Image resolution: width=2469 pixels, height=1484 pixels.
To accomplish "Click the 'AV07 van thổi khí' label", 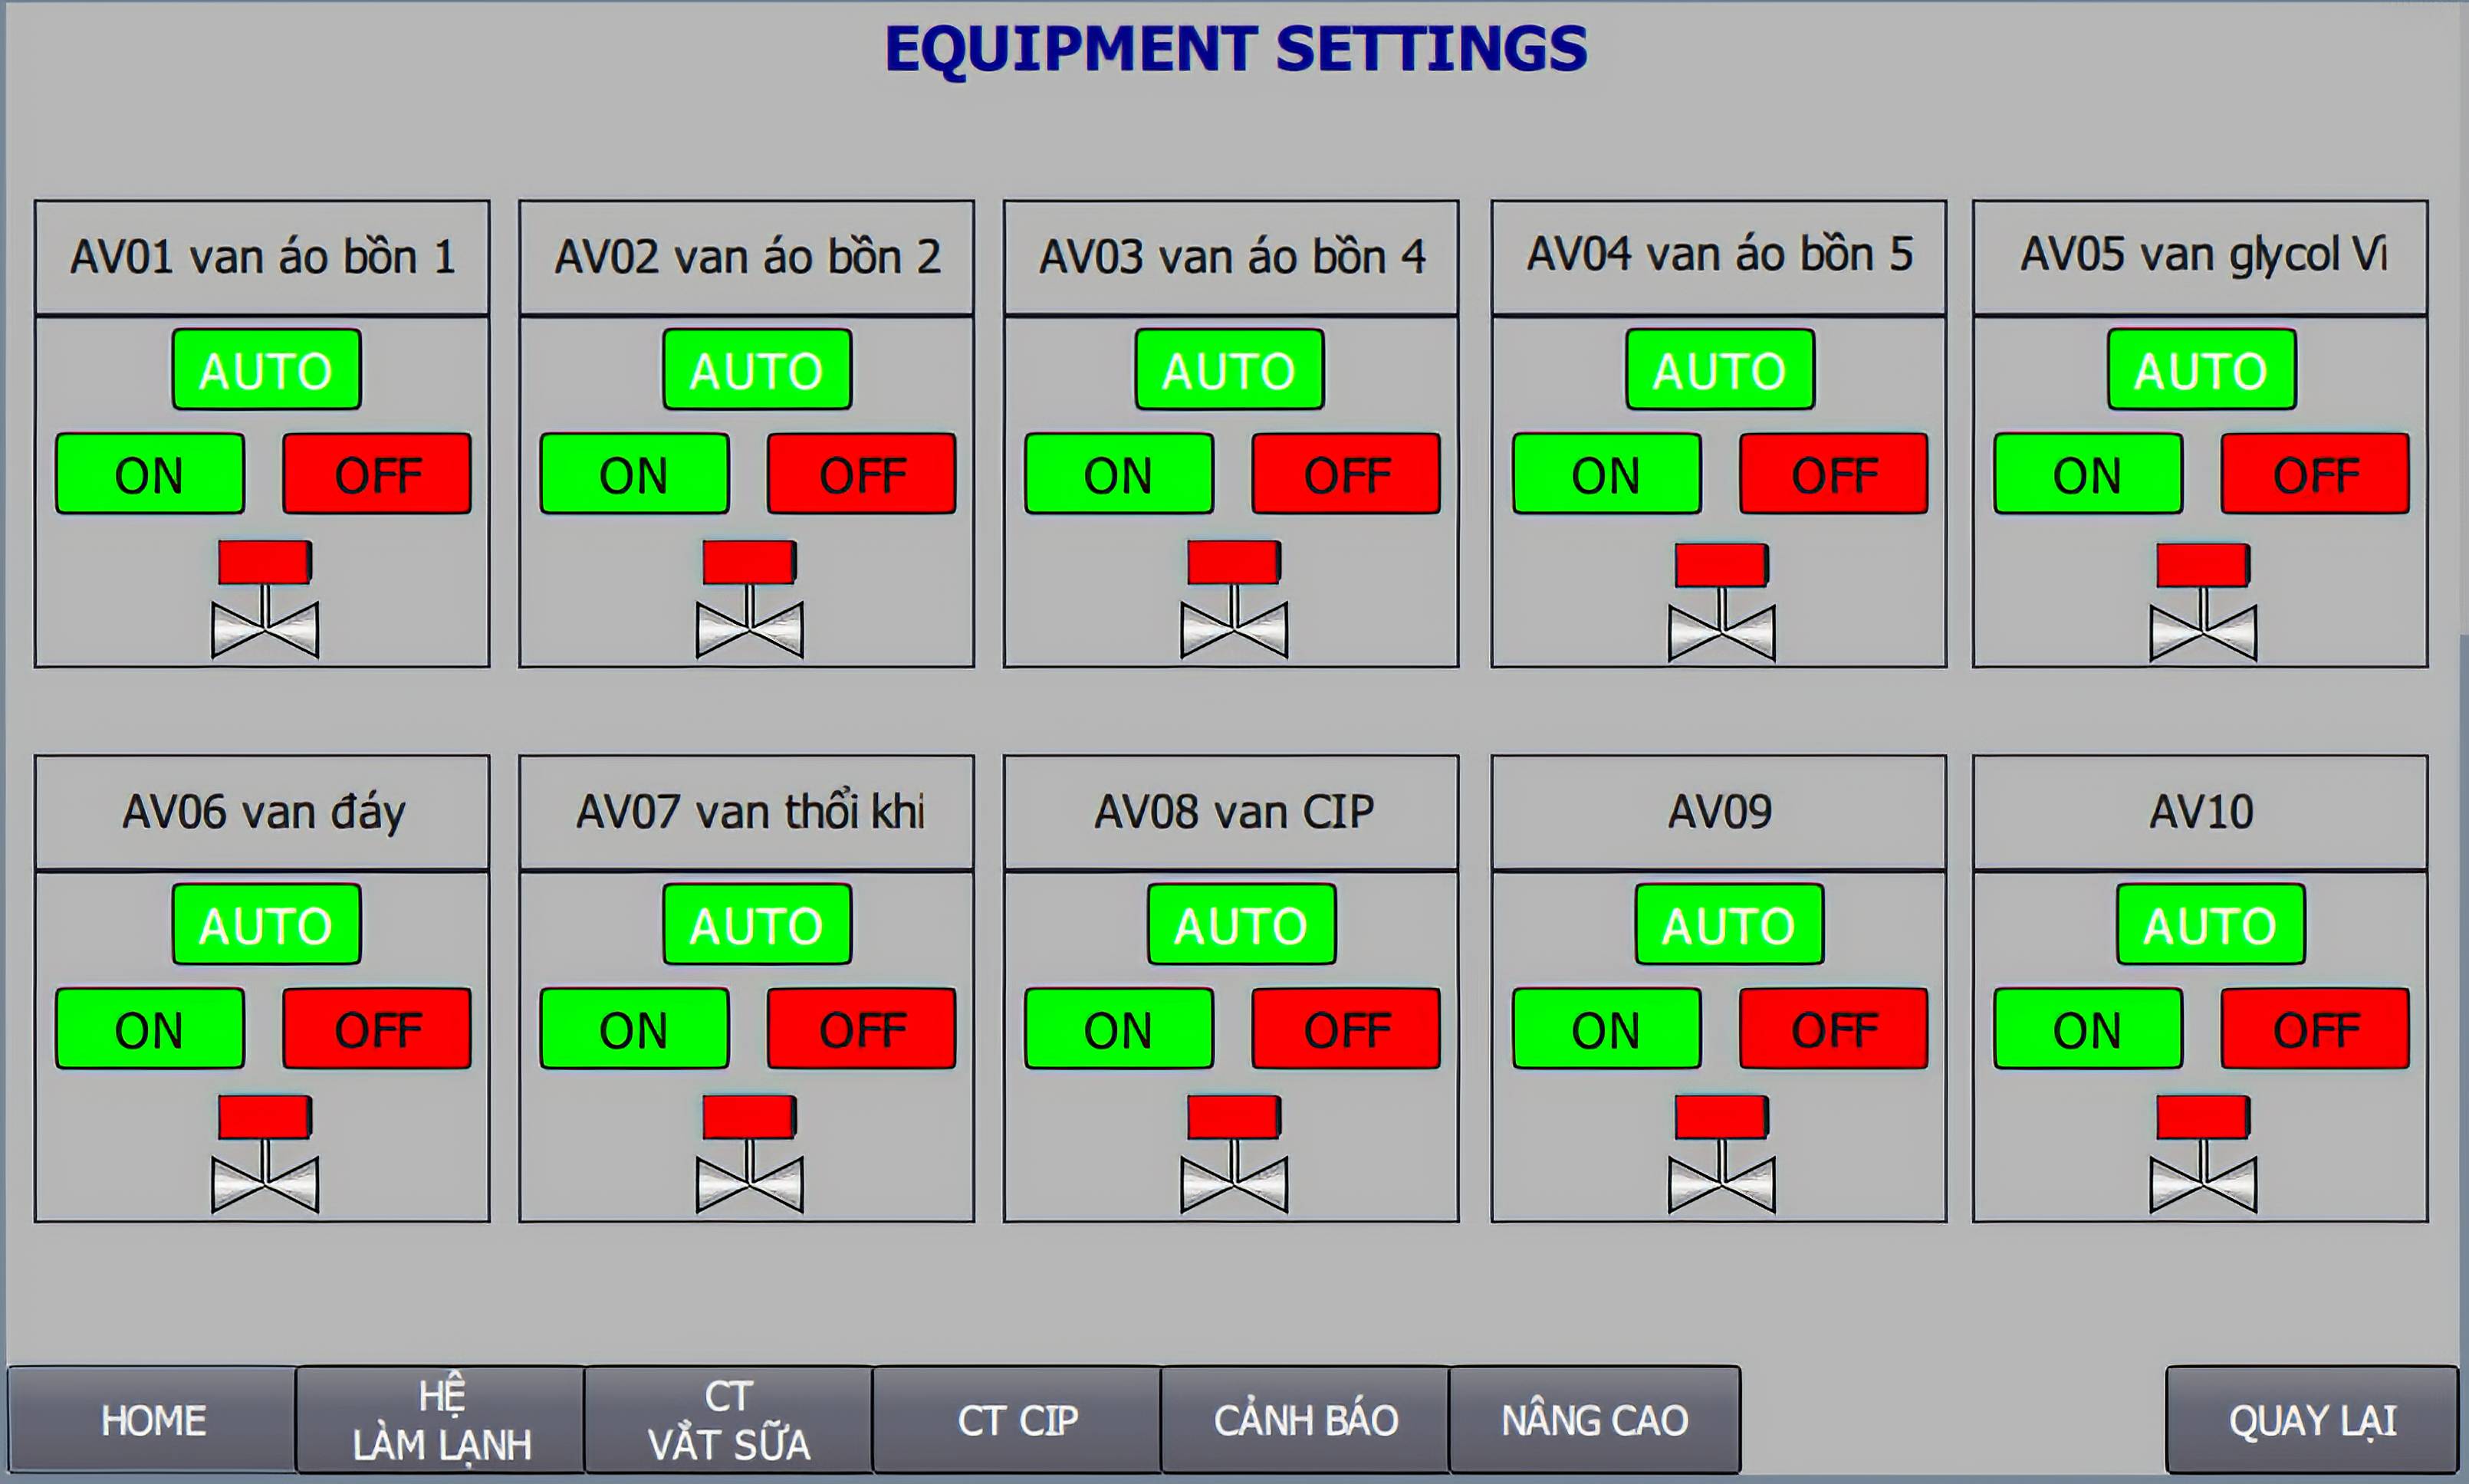I will 750,811.
